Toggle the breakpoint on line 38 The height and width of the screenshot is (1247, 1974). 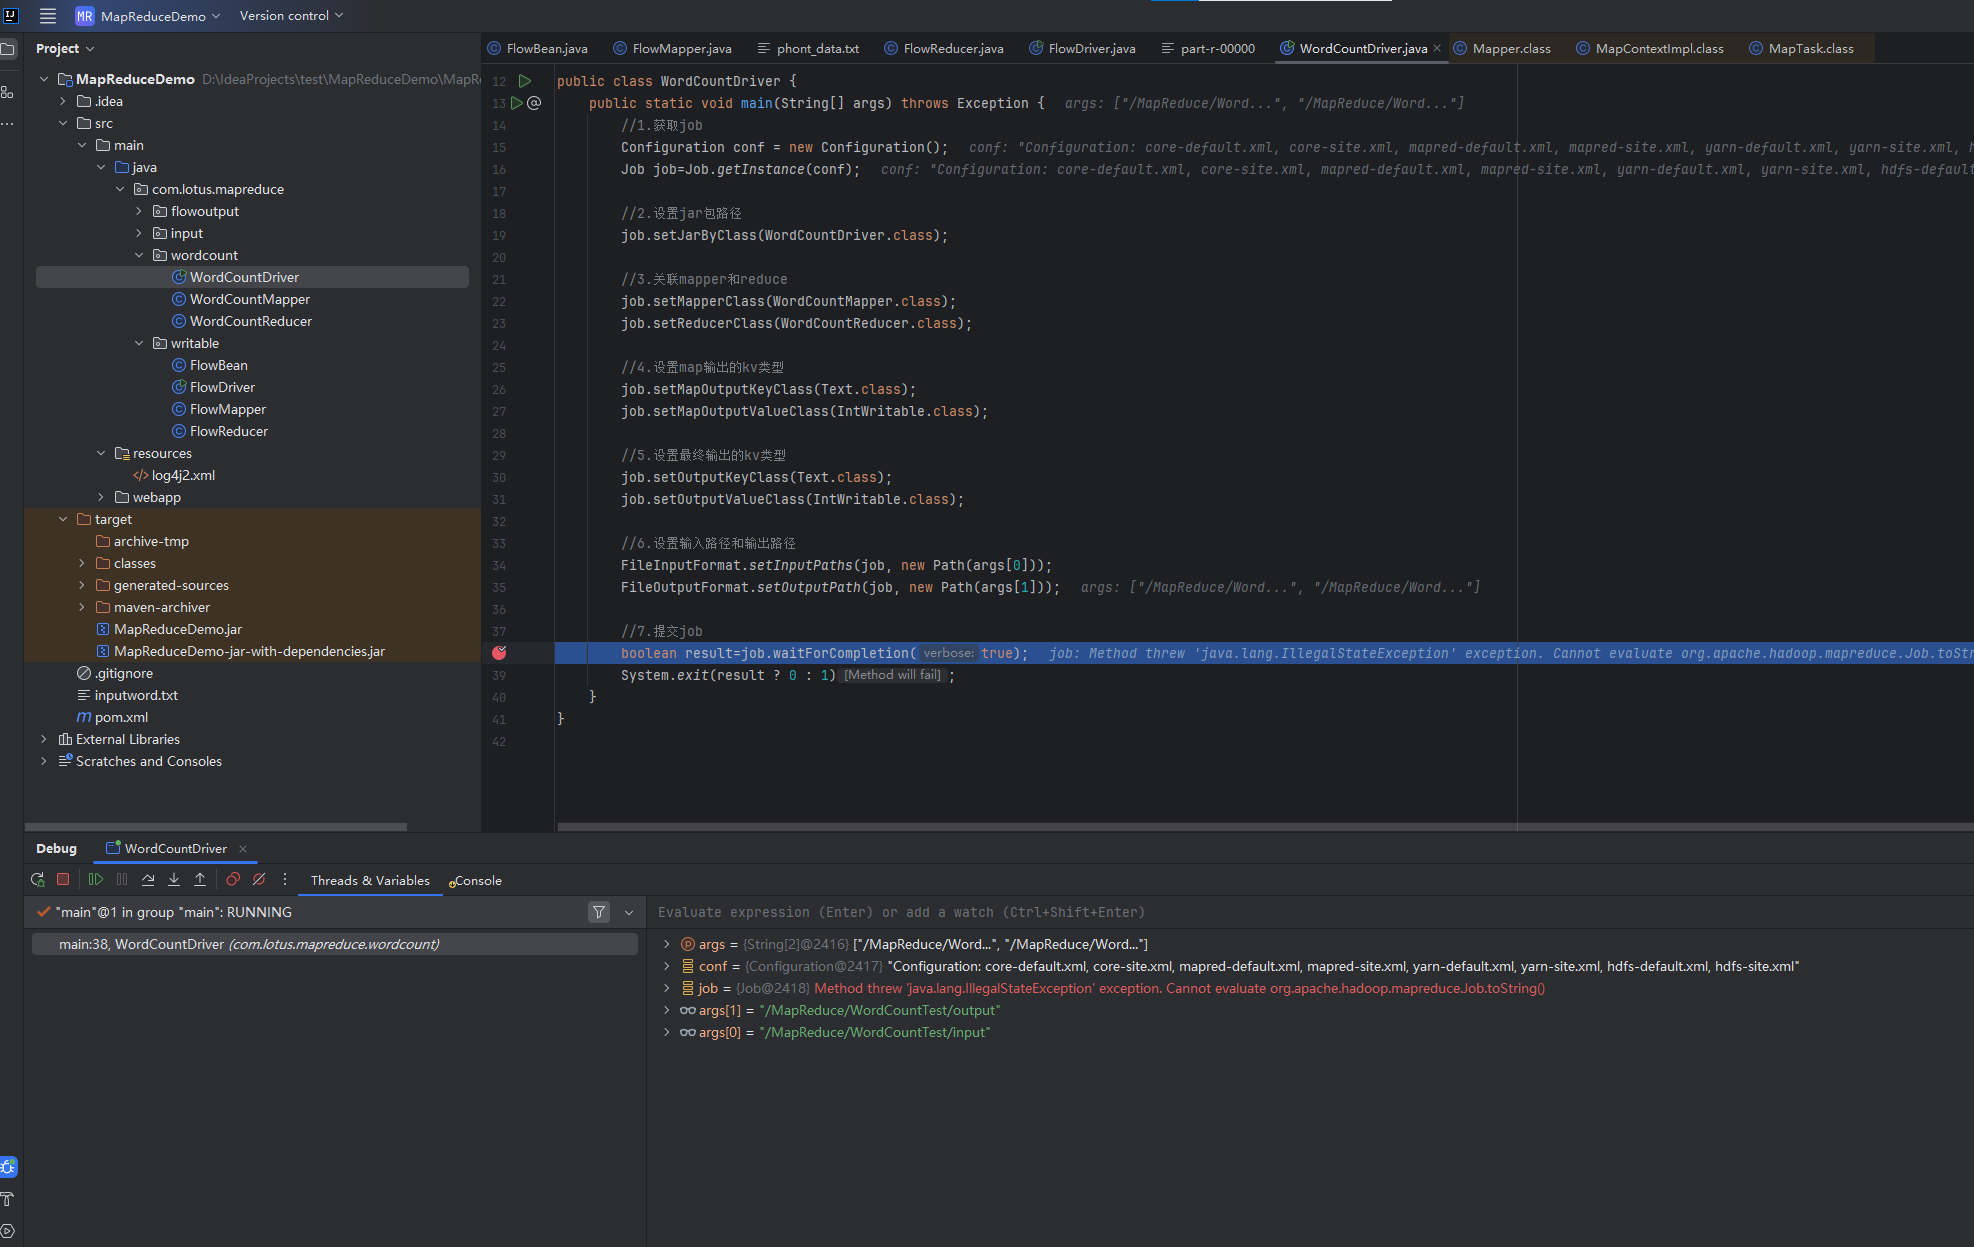499,653
